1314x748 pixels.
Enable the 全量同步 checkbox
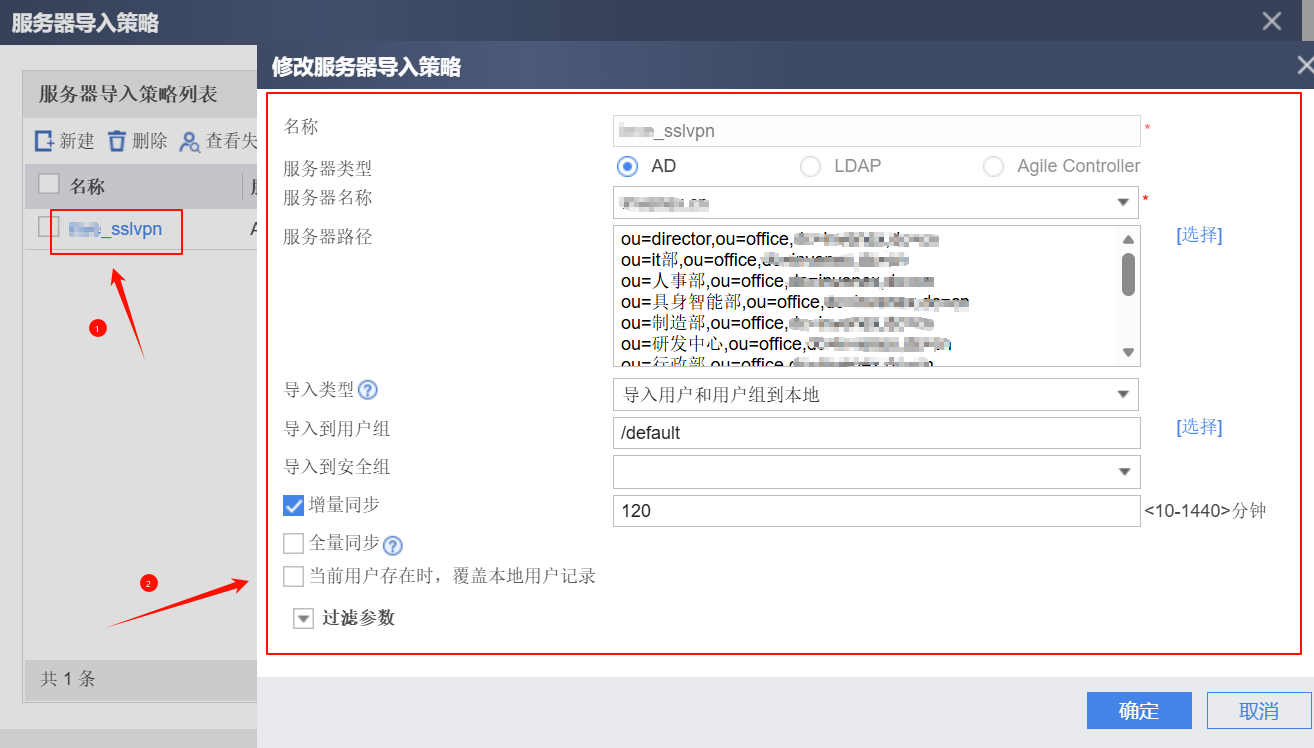click(x=293, y=543)
